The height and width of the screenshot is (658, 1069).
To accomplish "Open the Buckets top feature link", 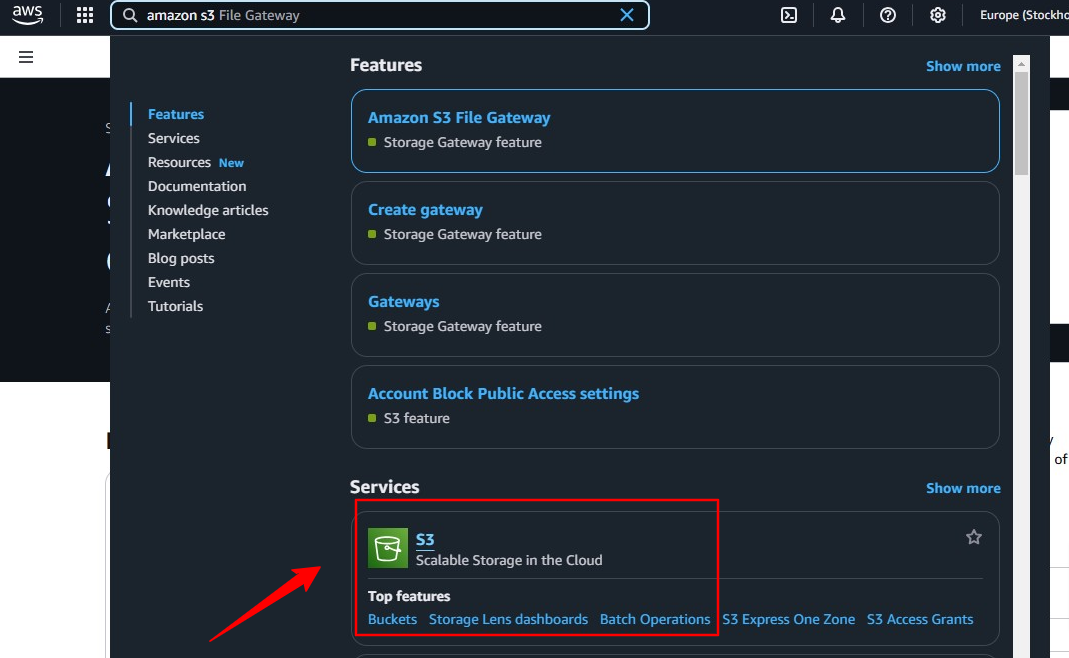I will [392, 619].
